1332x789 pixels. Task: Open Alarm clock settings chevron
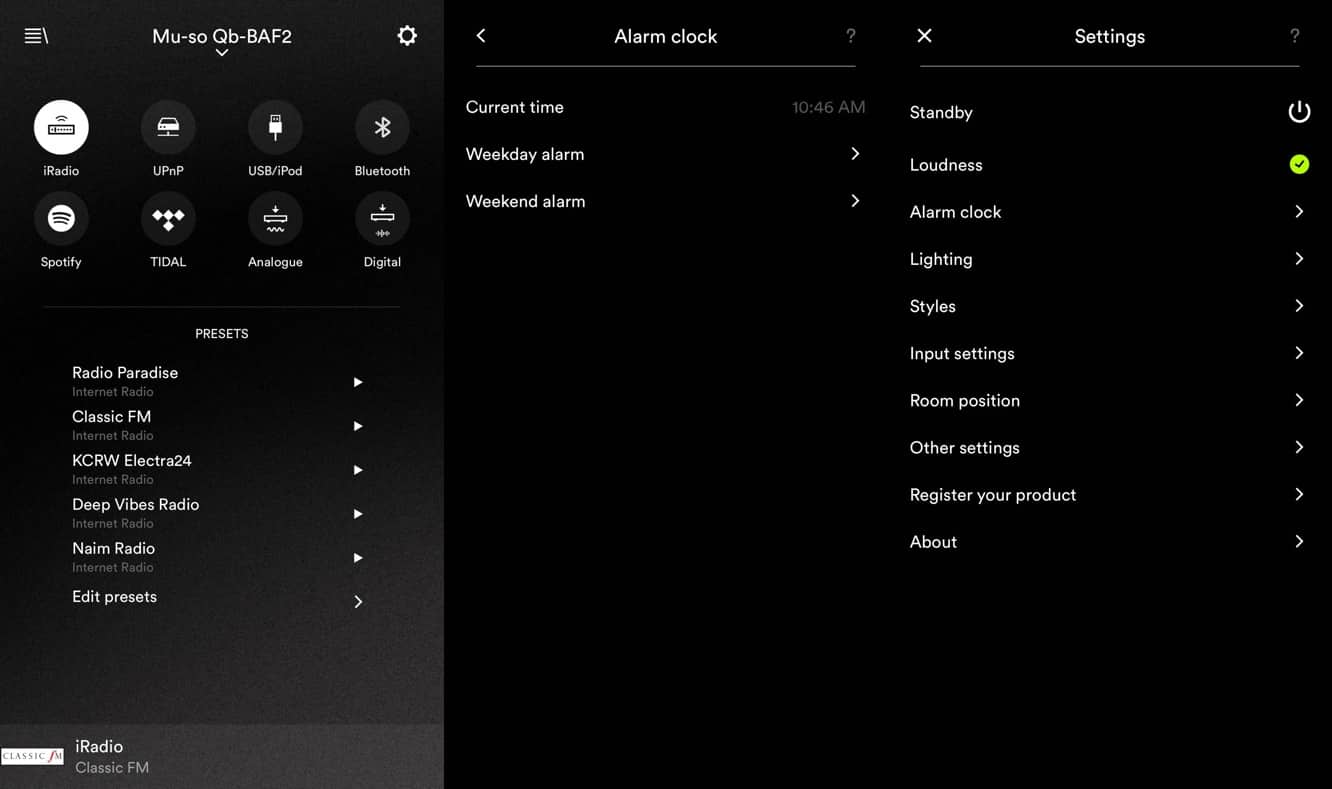[x=1299, y=211]
